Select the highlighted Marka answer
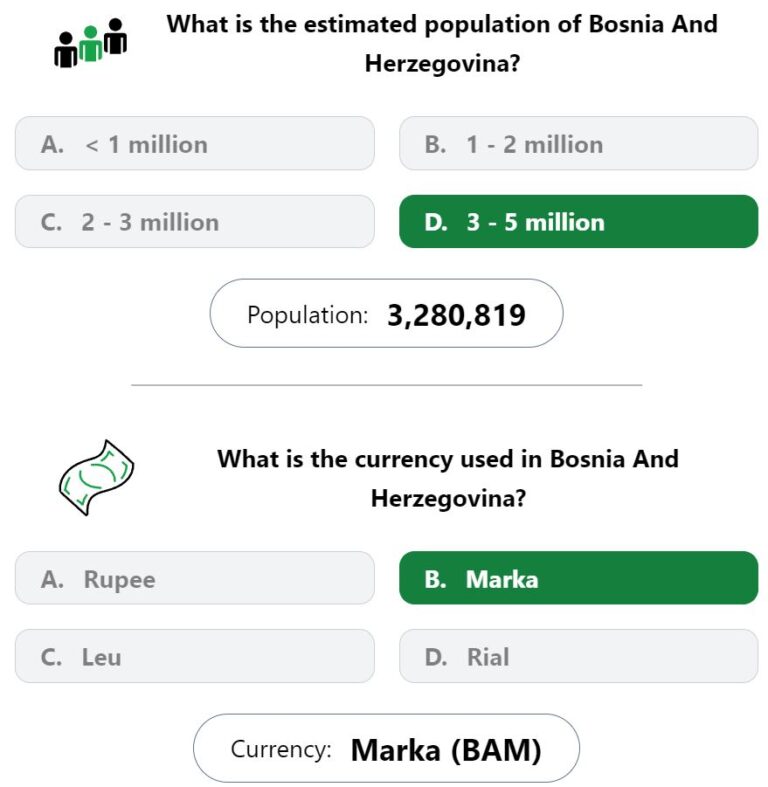 tap(578, 578)
